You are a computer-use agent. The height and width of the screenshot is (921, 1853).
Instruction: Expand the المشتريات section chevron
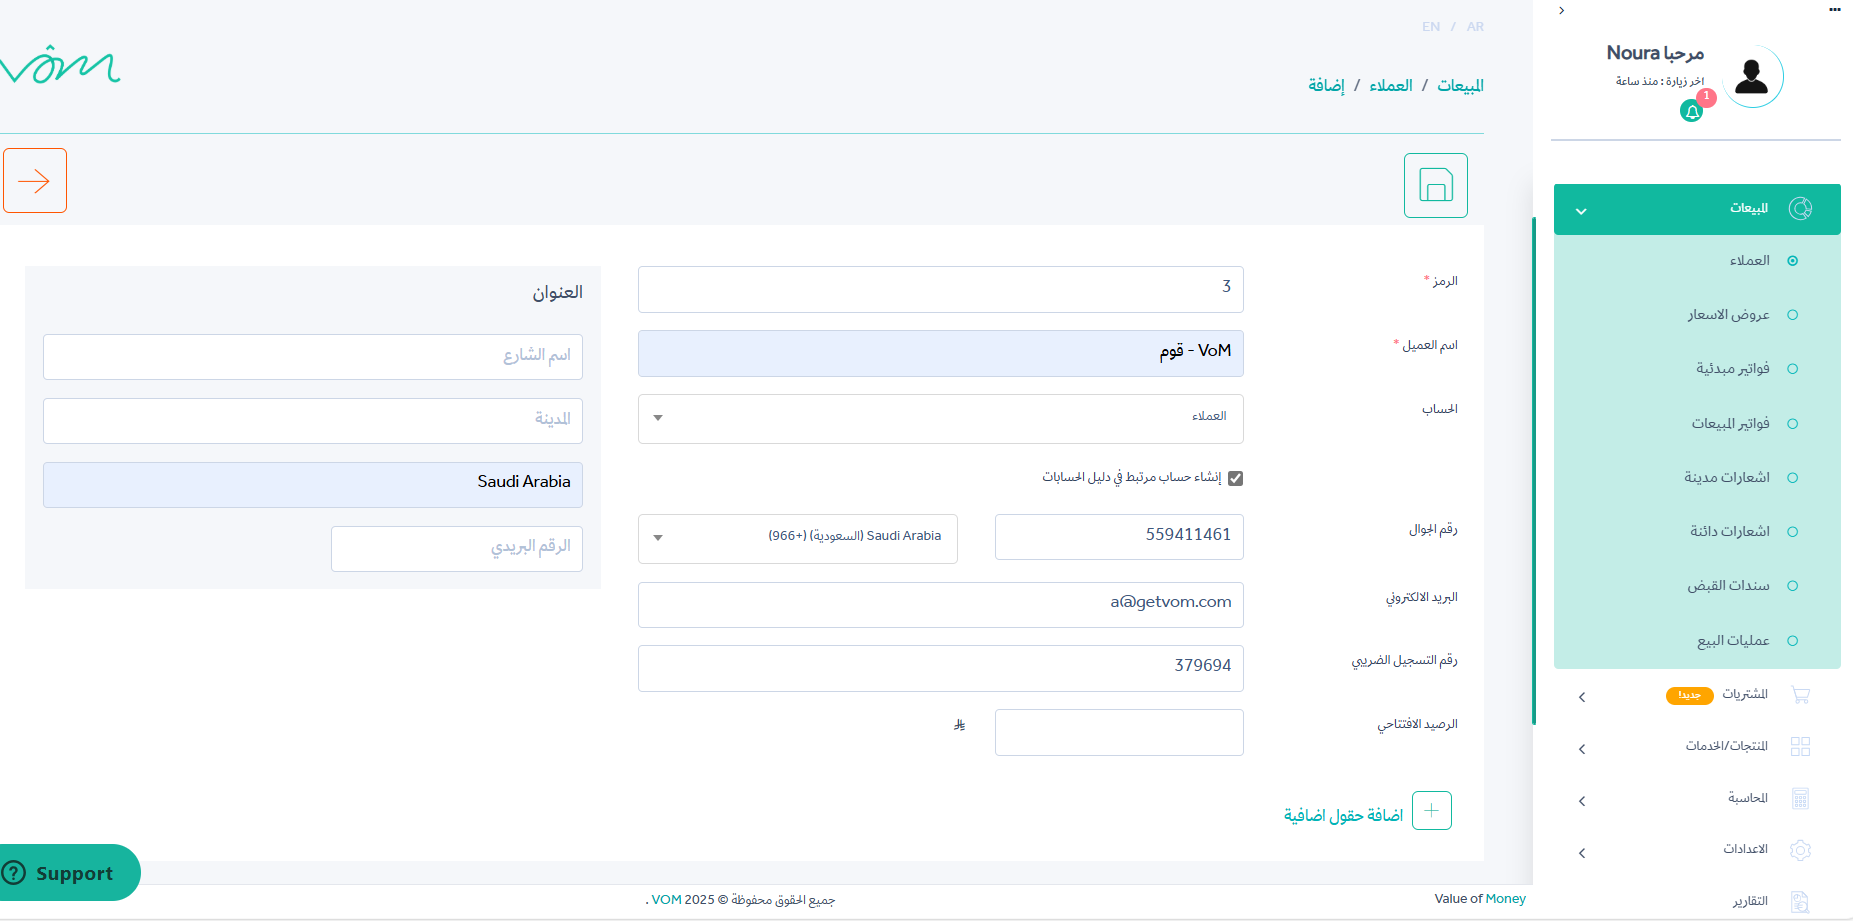tap(1582, 697)
